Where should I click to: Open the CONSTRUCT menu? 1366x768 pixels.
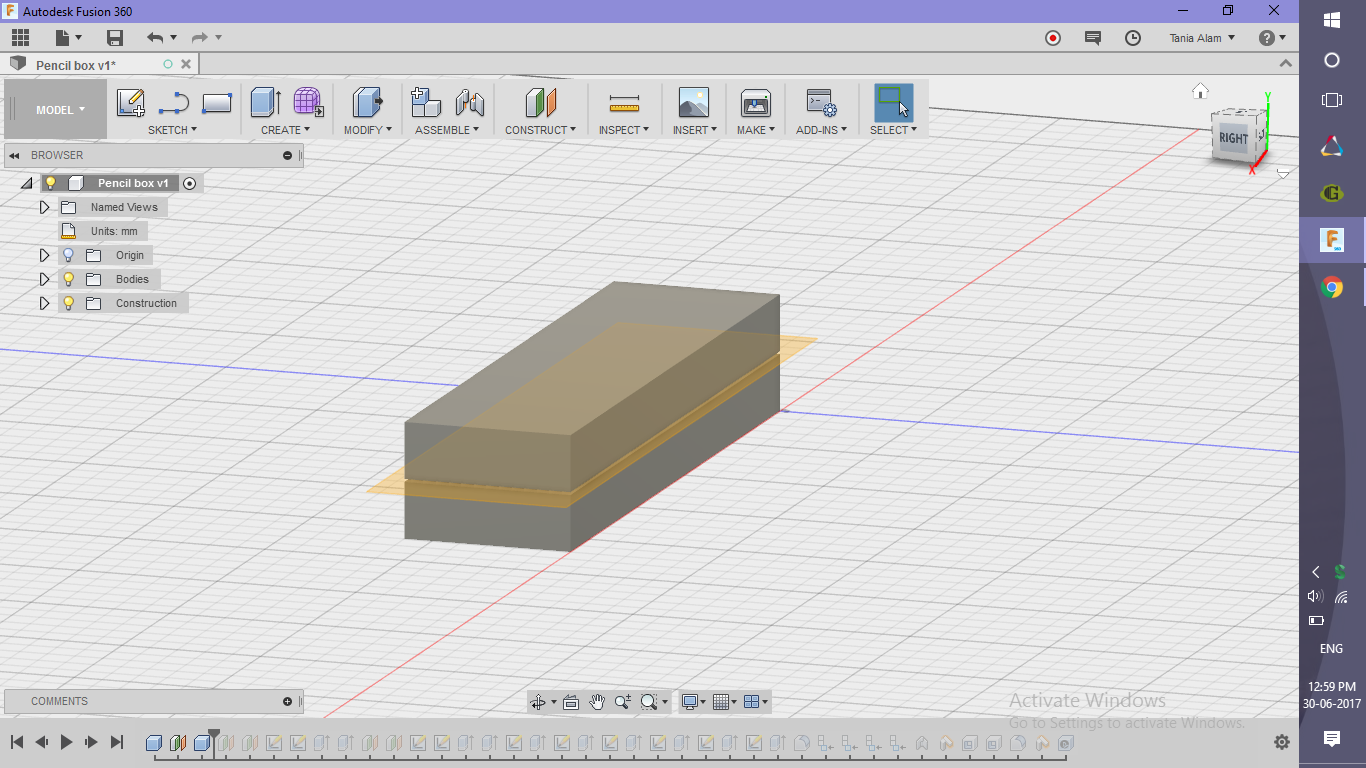pyautogui.click(x=540, y=130)
